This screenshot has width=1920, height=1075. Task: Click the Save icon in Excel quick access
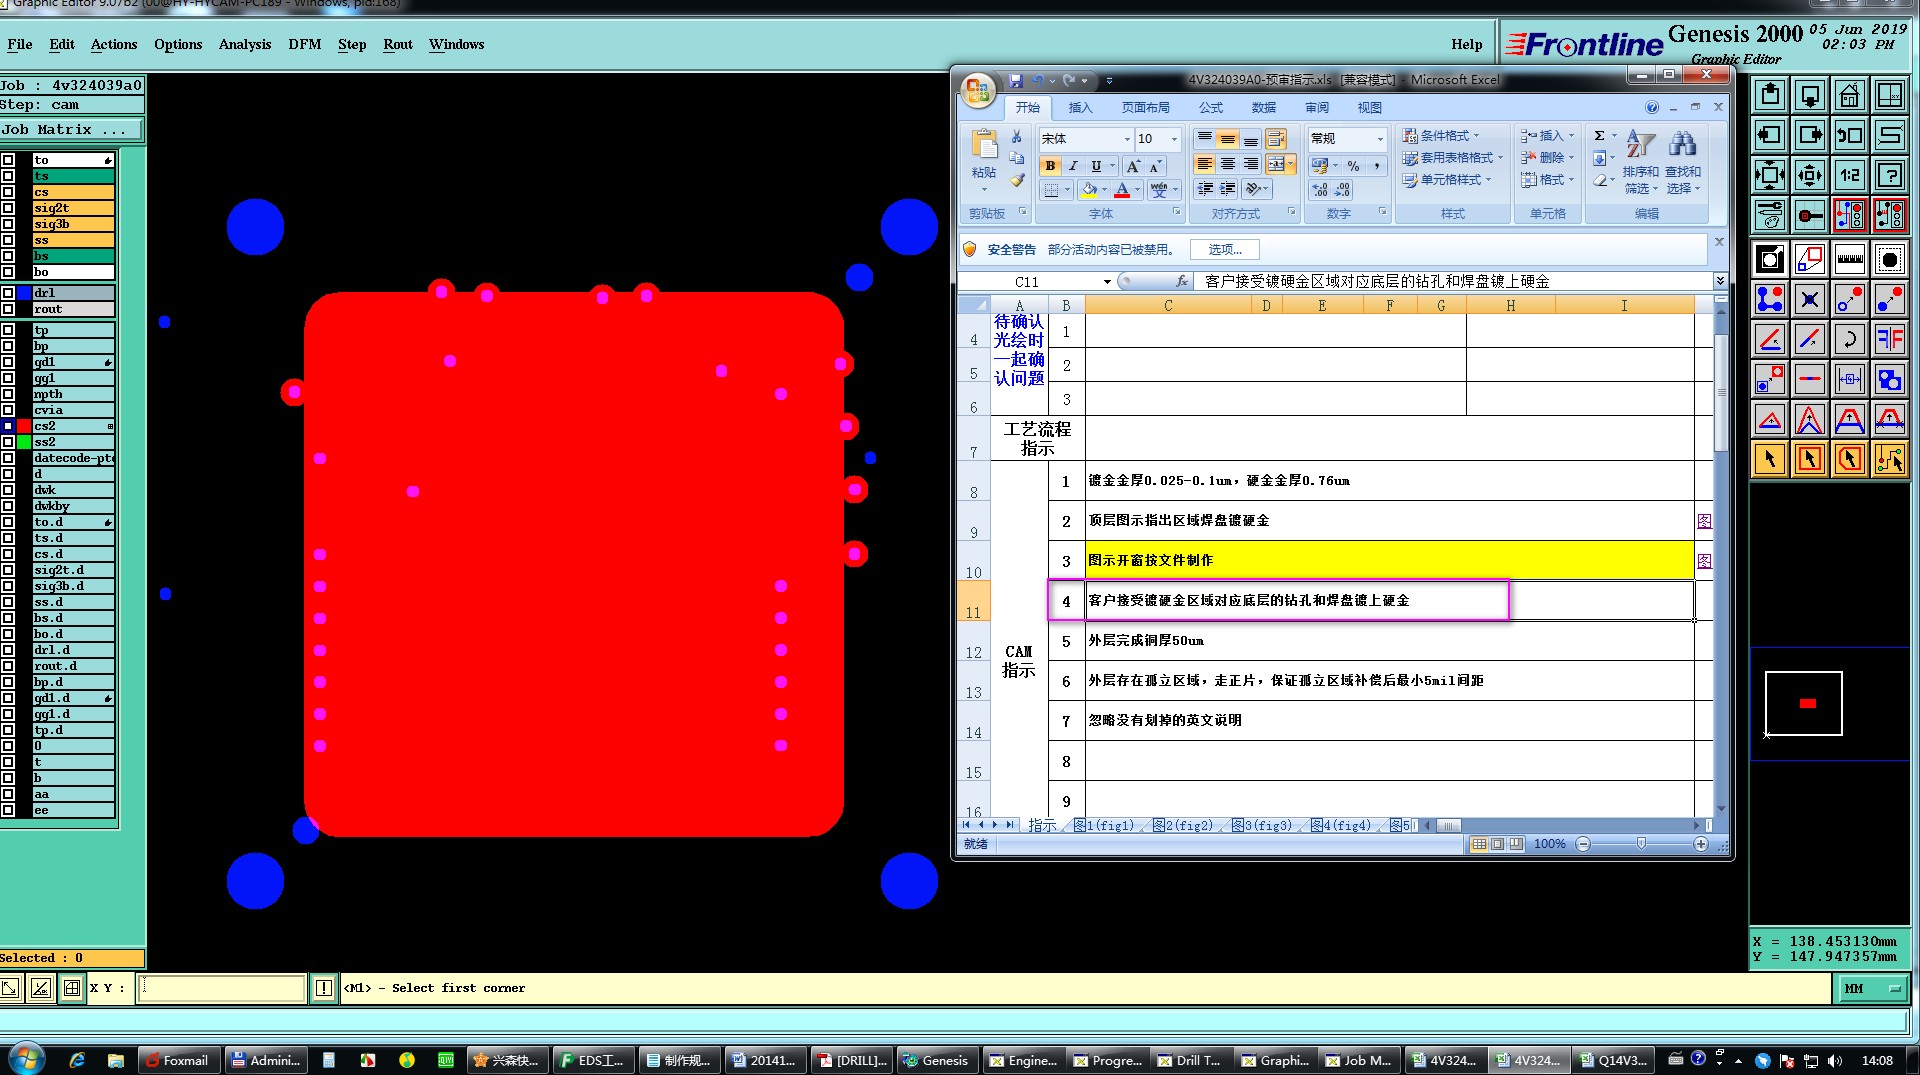1016,80
